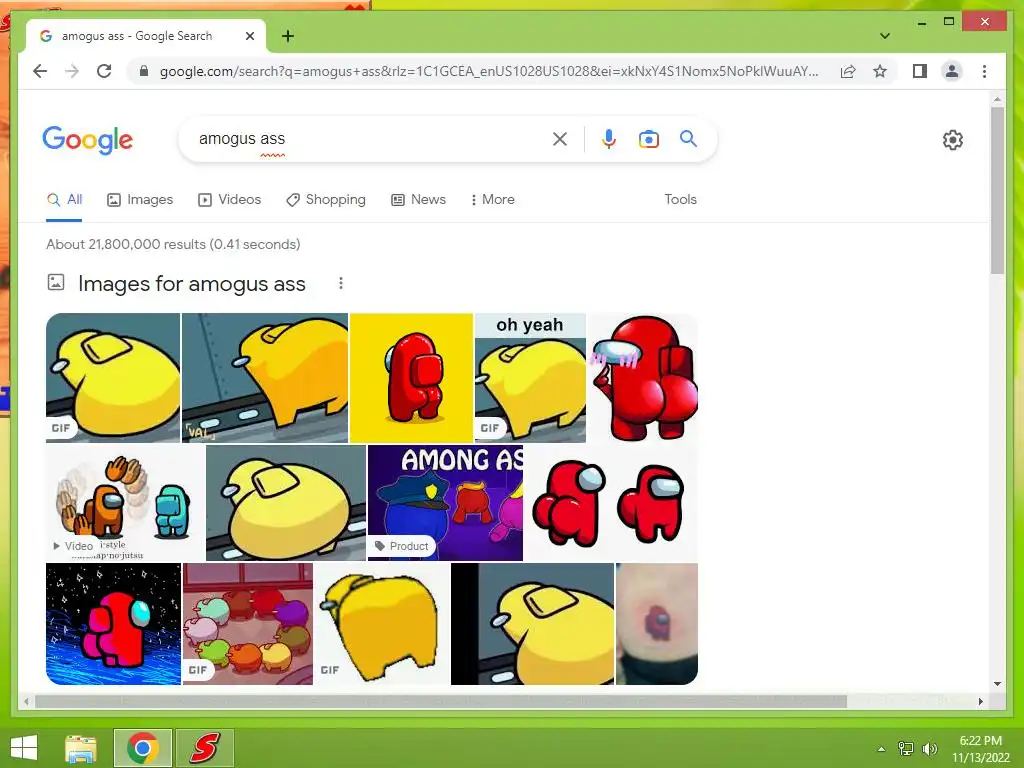
Task: Click the browser forward arrow
Action: pos(72,71)
